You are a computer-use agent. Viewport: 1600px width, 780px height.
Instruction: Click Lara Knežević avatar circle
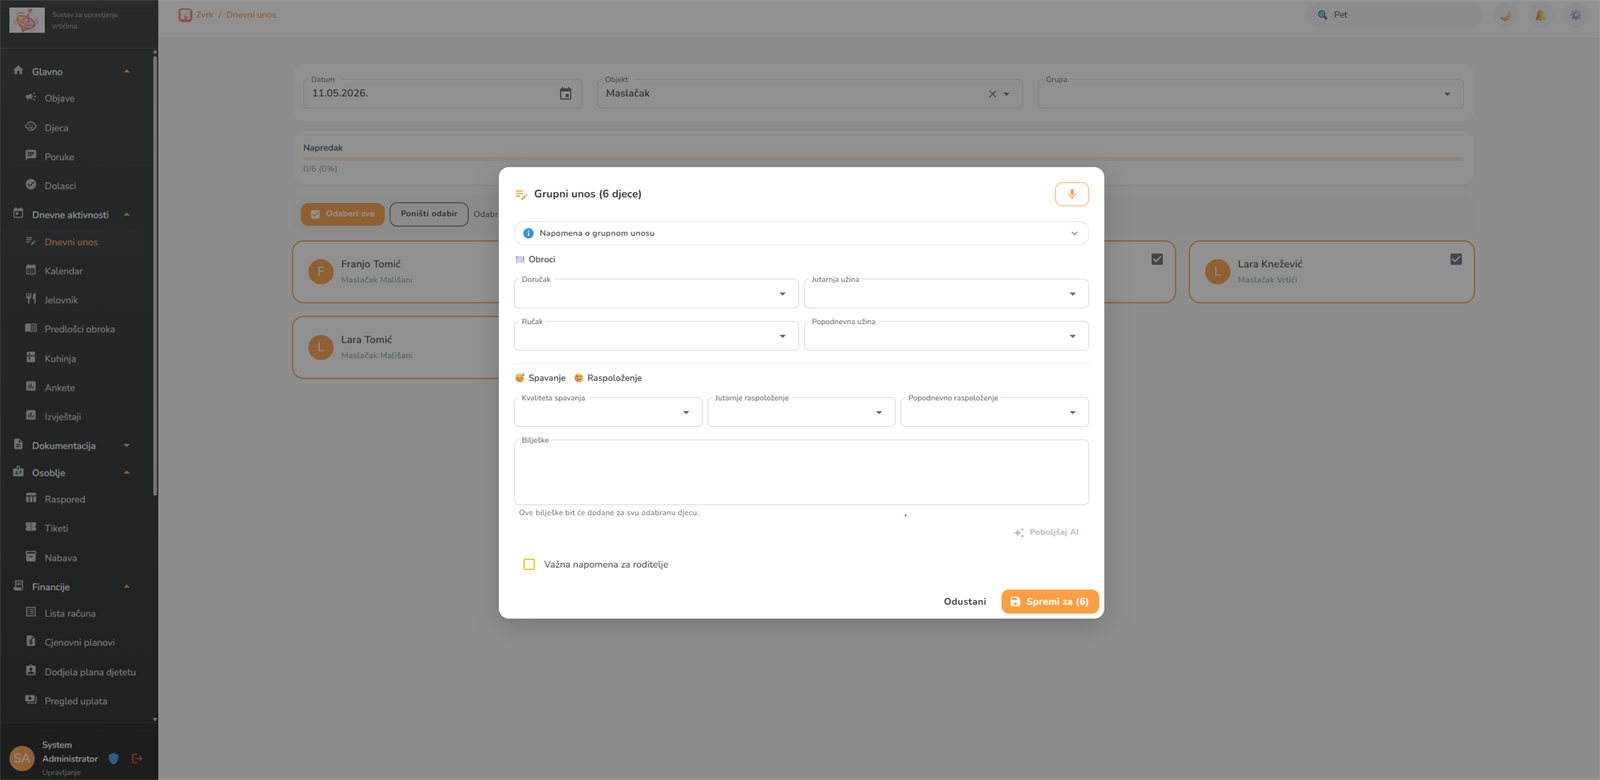1217,271
